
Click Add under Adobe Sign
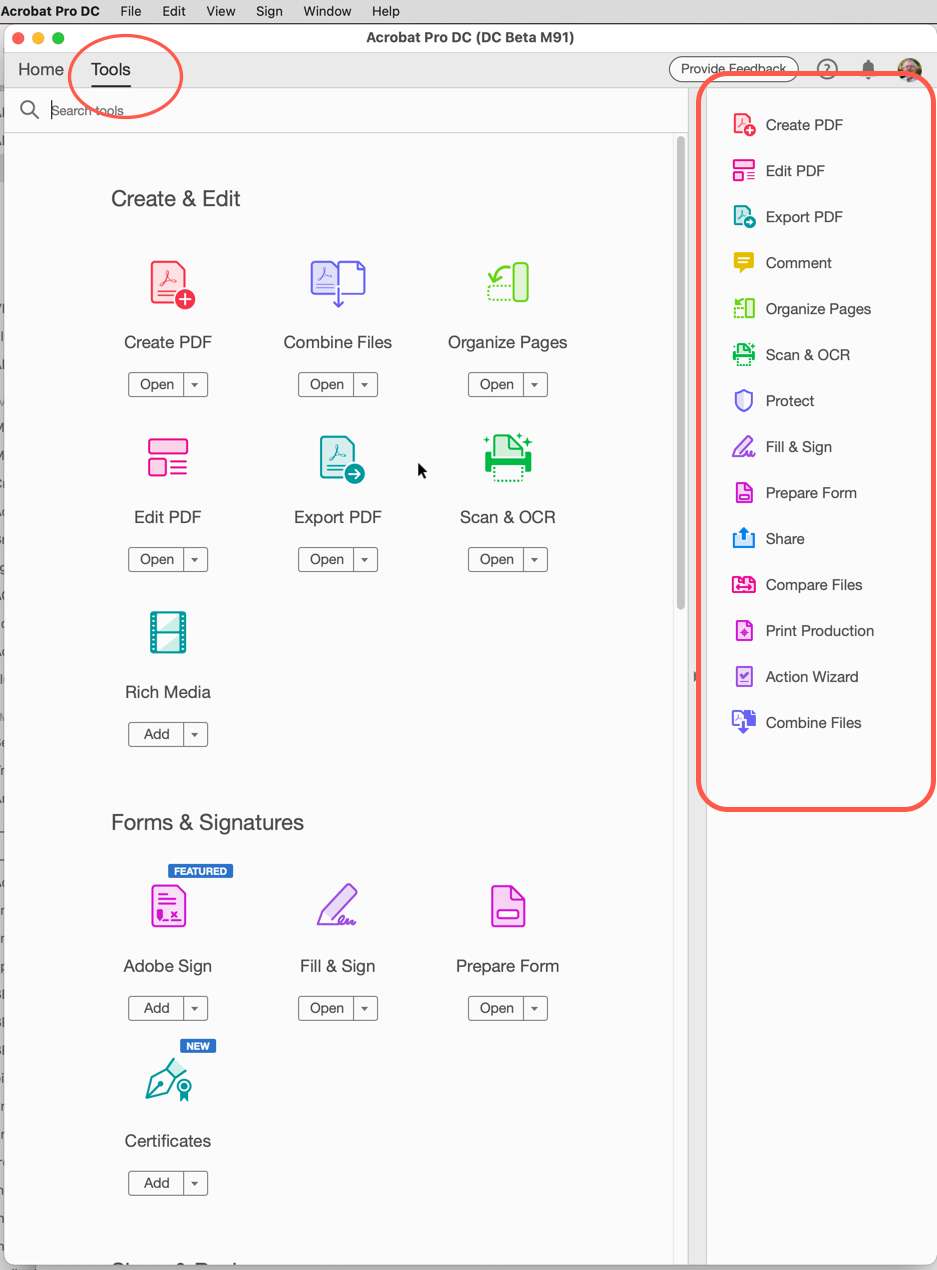[x=155, y=1008]
